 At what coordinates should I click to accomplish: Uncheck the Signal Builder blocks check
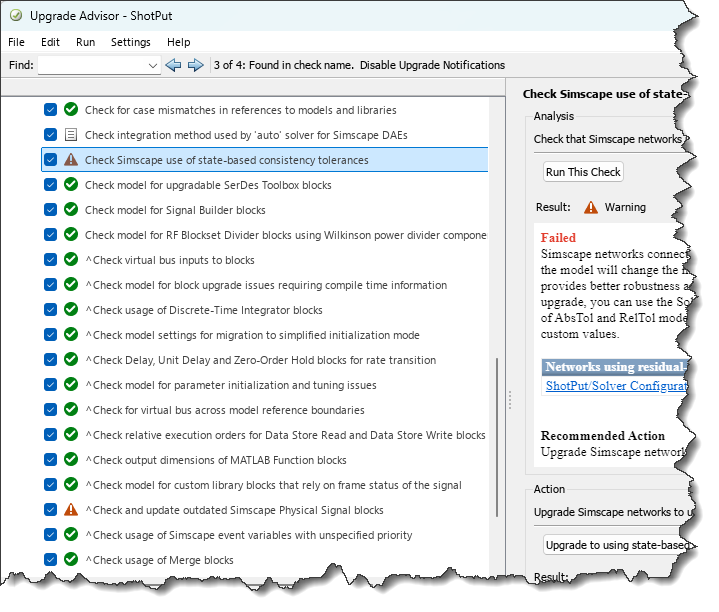(51, 210)
